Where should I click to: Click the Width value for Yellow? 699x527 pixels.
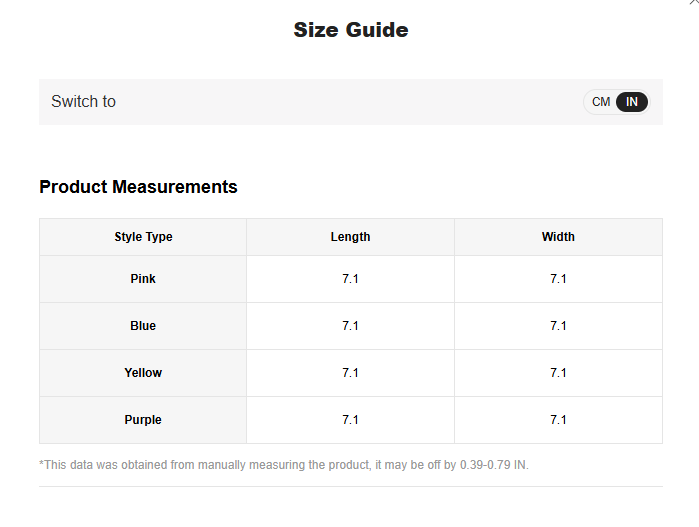[x=558, y=373]
